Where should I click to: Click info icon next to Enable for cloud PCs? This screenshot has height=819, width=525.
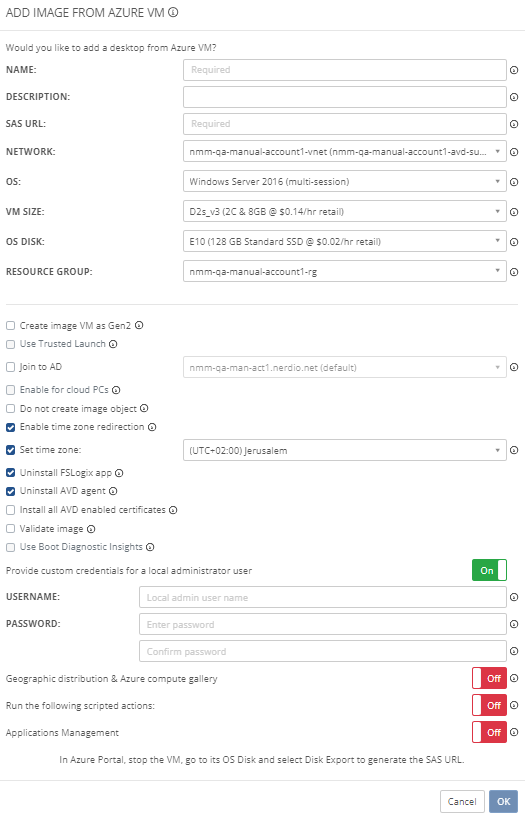click(116, 390)
